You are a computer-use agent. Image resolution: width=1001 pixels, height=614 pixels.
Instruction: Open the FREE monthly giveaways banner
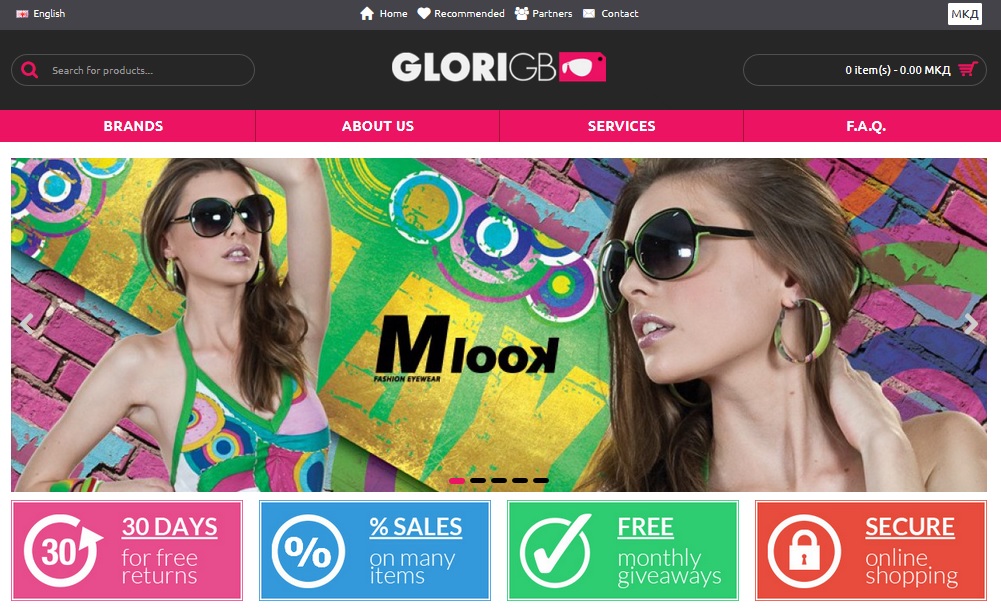point(622,551)
